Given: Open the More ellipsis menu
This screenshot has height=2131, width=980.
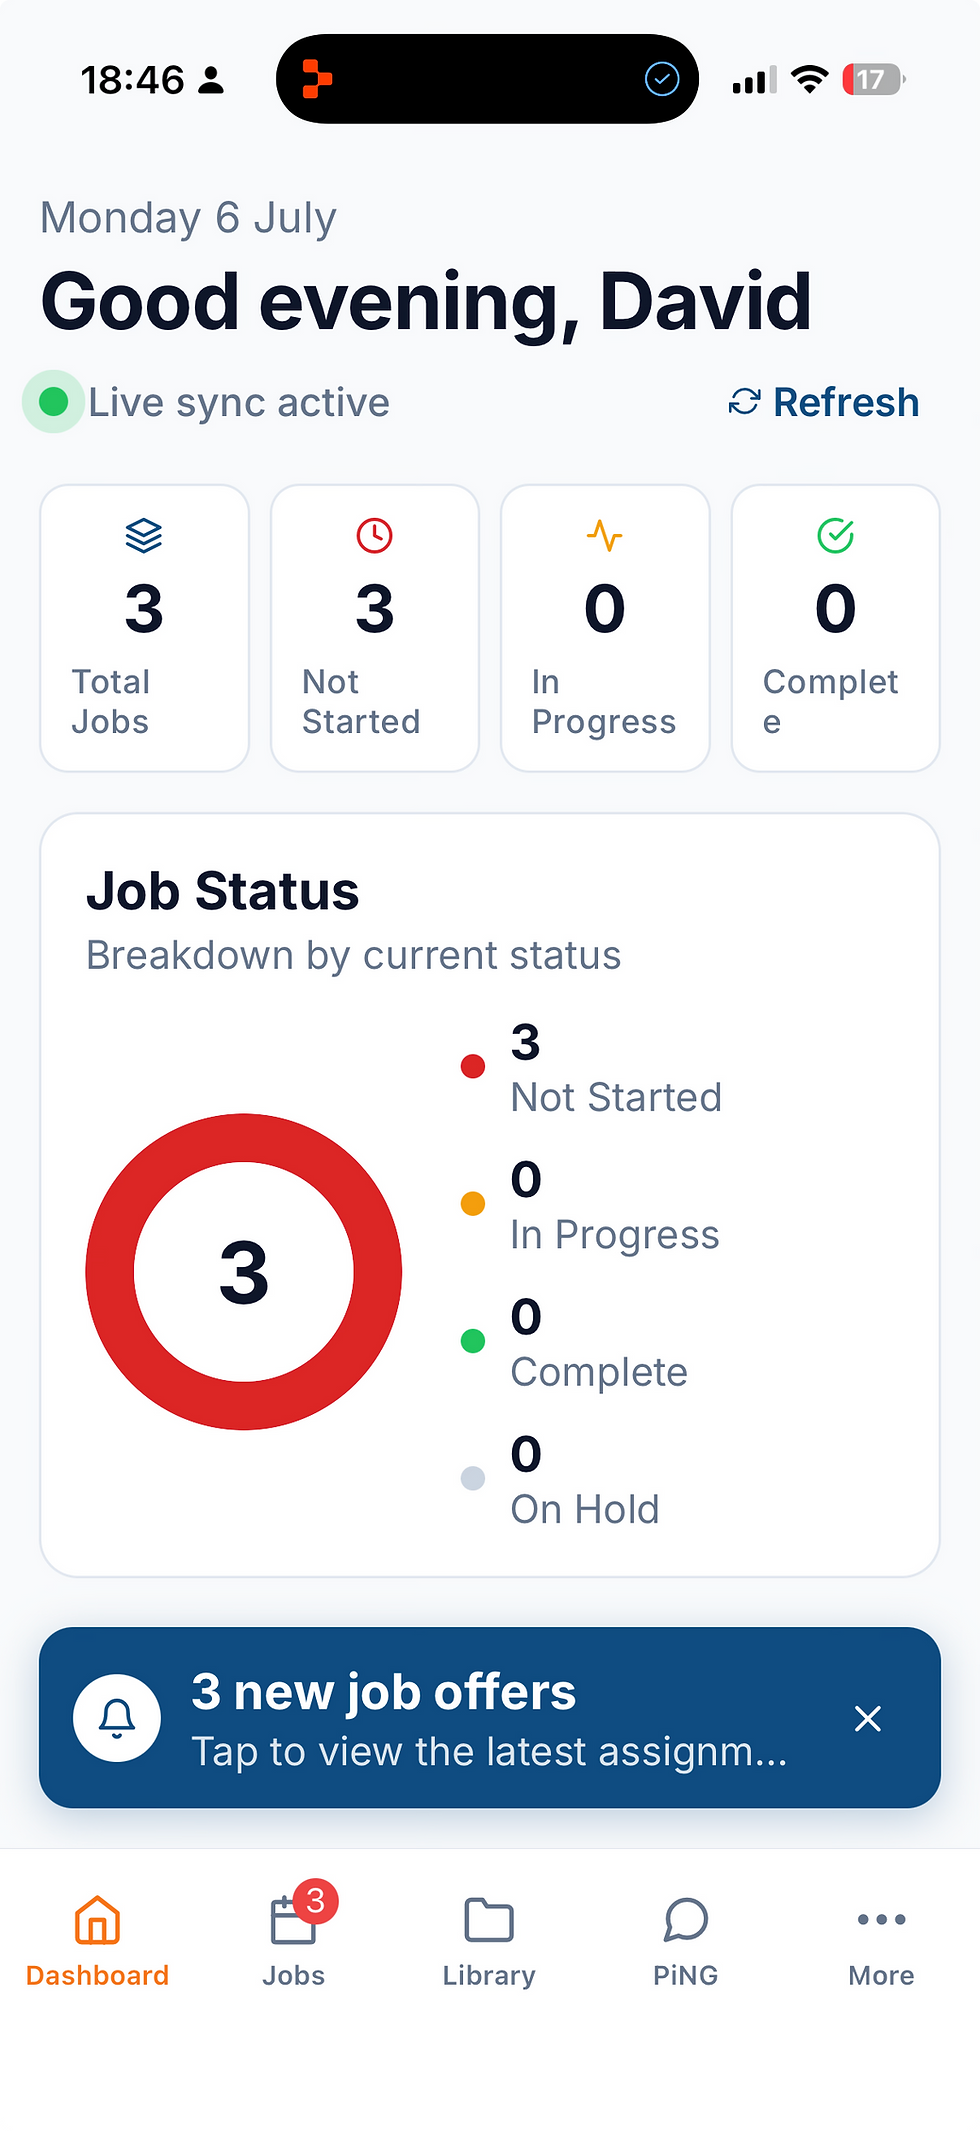Looking at the screenshot, I should [x=881, y=1919].
